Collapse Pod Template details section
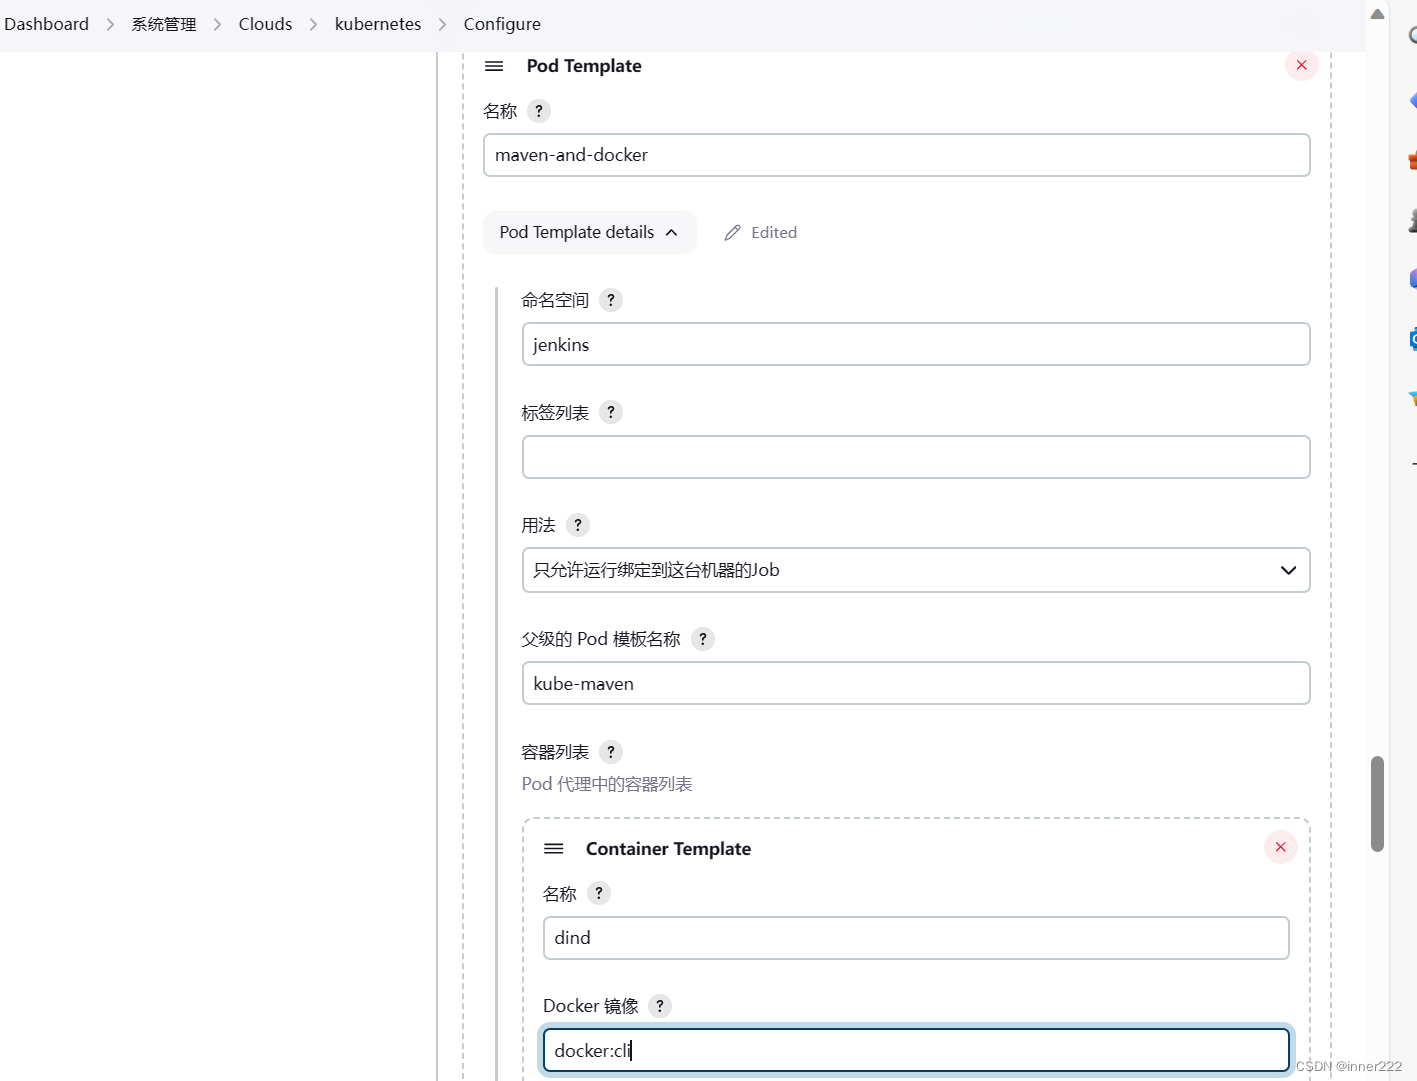 click(590, 232)
